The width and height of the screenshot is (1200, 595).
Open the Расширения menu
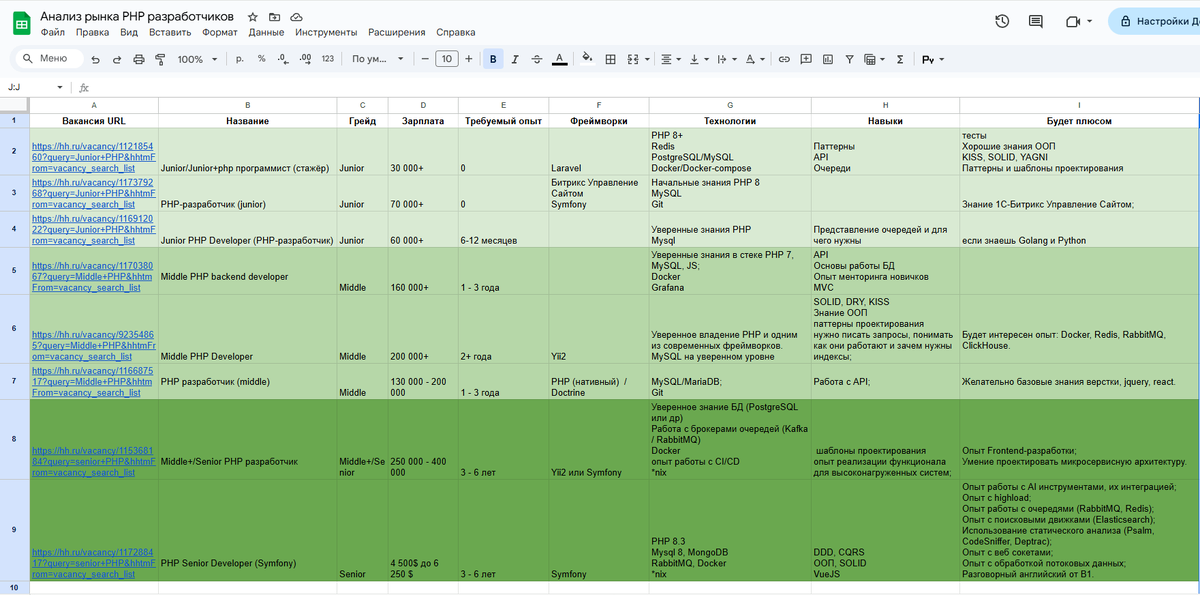click(x=396, y=32)
